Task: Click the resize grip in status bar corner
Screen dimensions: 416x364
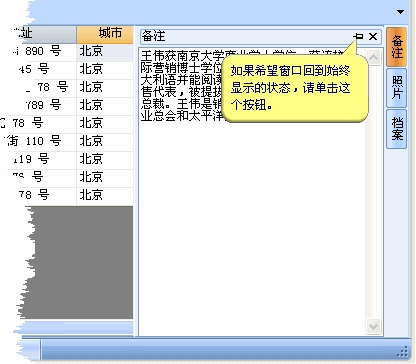Action: (403, 352)
